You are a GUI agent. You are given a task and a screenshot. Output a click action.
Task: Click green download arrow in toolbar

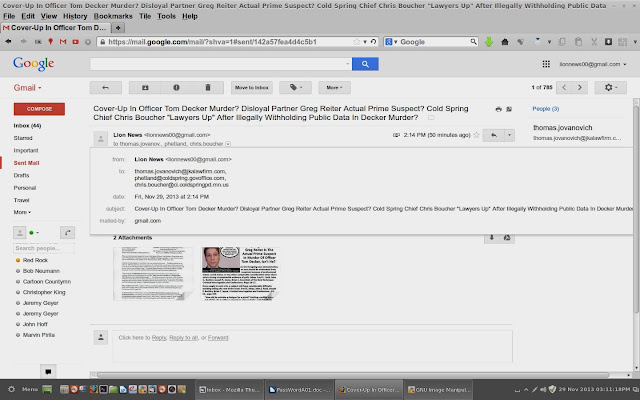coord(489,42)
